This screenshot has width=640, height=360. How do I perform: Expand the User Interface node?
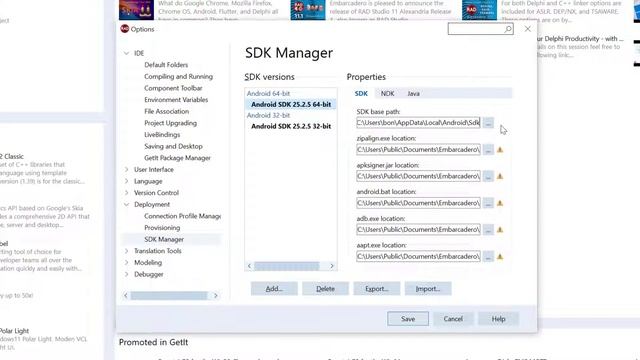[127, 169]
